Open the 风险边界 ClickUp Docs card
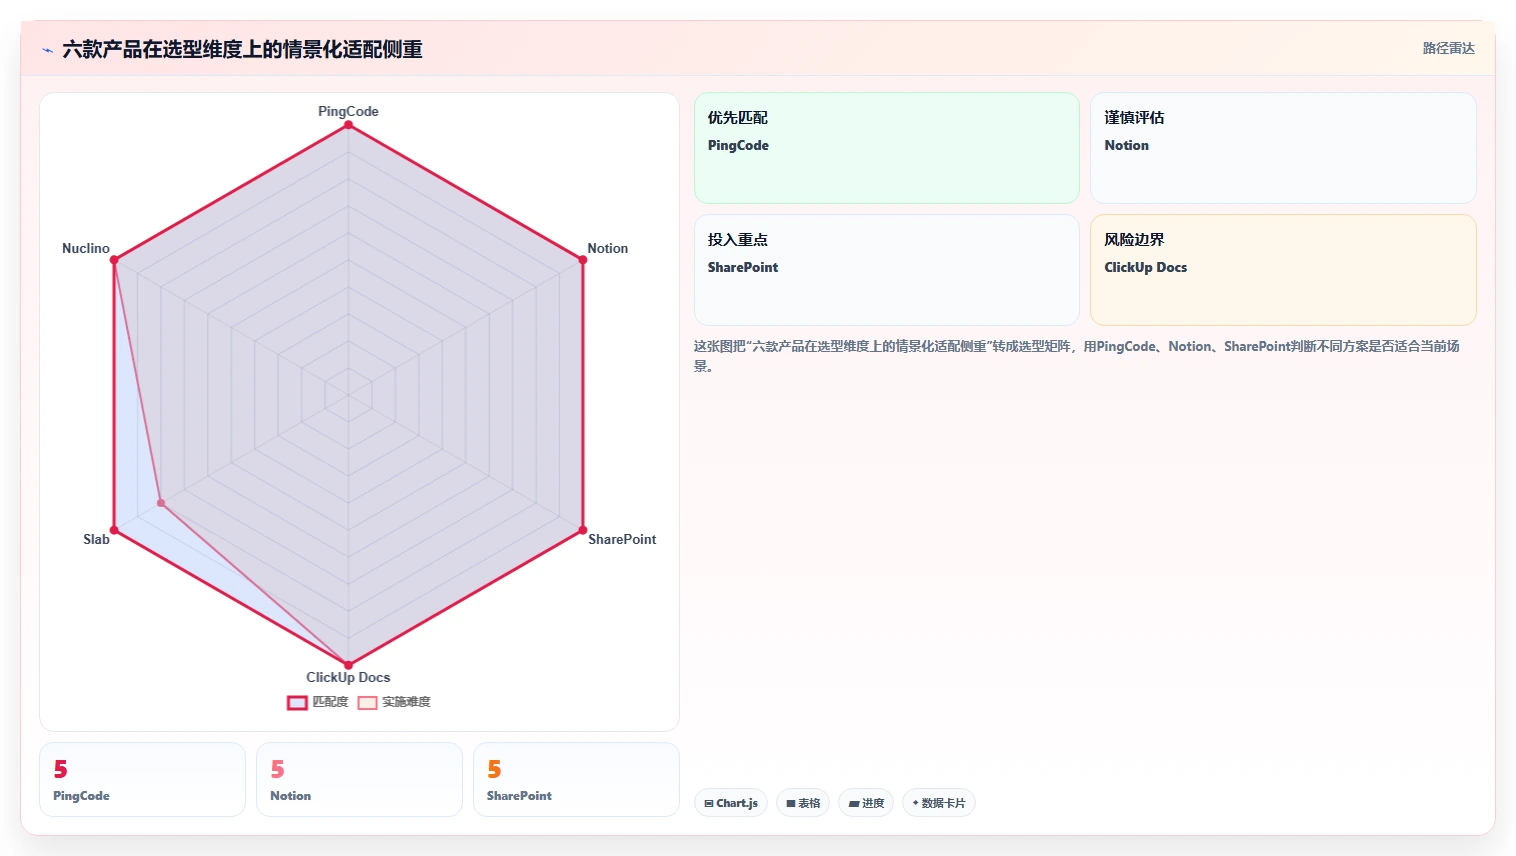1516x856 pixels. tap(1283, 270)
